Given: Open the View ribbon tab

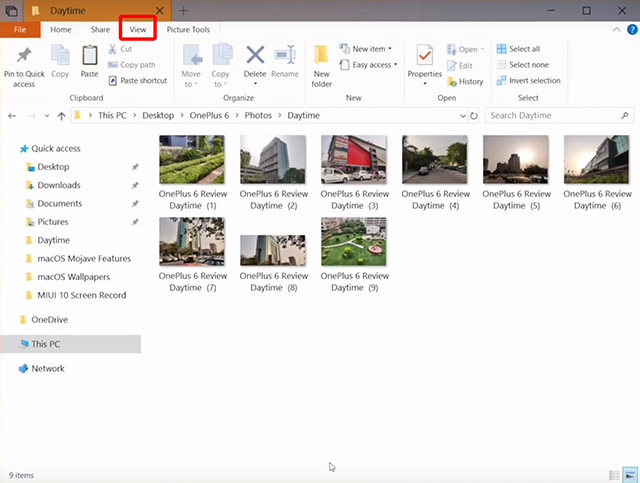Looking at the screenshot, I should [x=138, y=29].
